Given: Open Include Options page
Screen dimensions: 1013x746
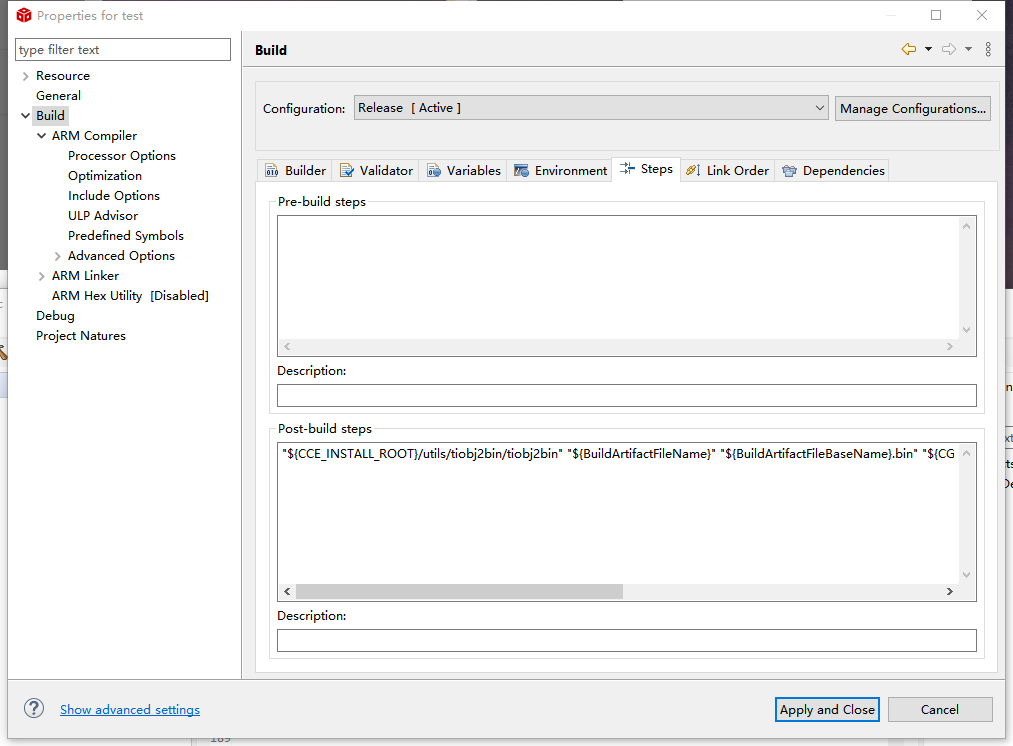Looking at the screenshot, I should click(114, 196).
